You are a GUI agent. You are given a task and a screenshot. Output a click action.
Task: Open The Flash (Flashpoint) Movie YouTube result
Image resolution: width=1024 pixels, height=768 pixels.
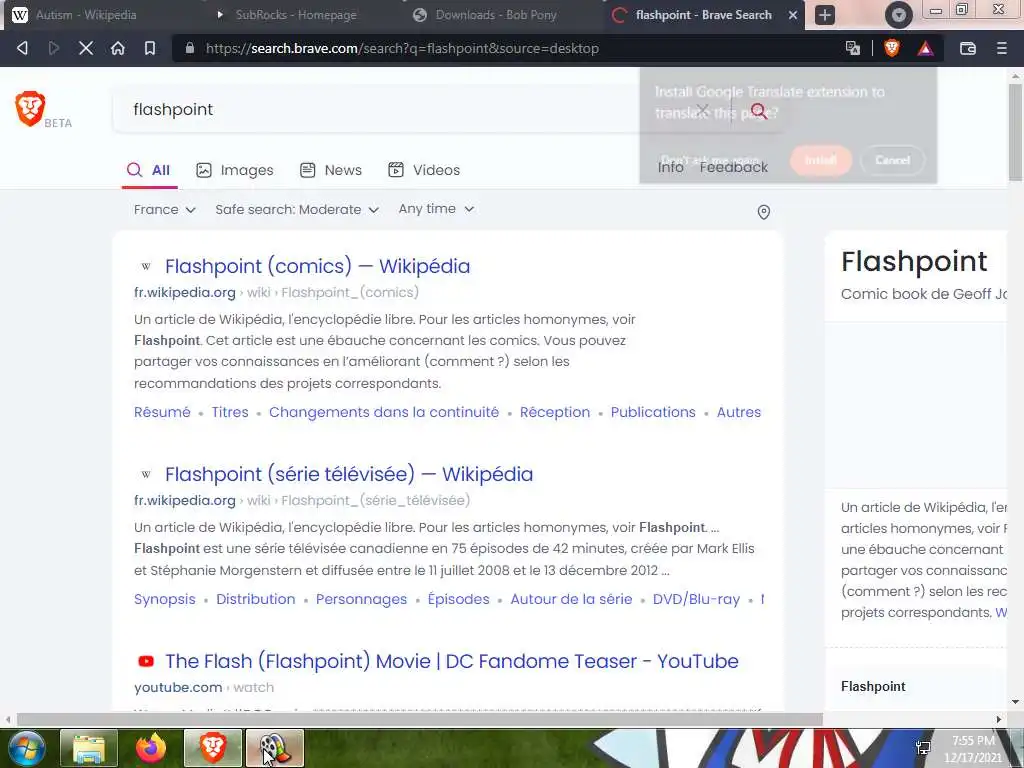click(x=452, y=662)
